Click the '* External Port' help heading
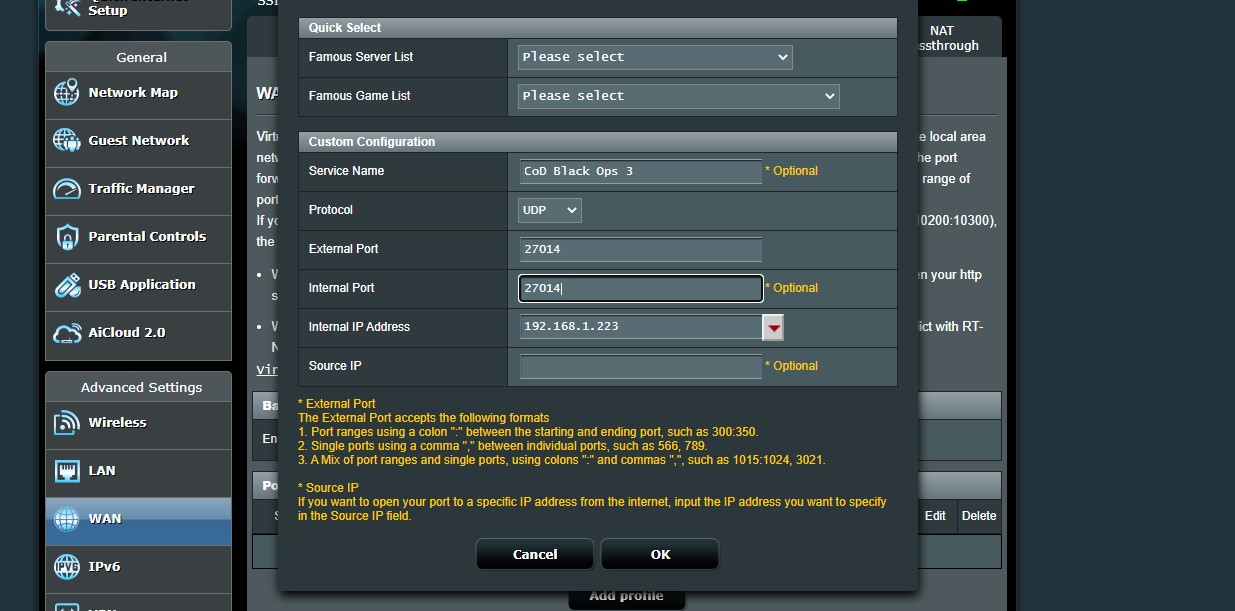This screenshot has height=611, width=1235. pos(337,404)
